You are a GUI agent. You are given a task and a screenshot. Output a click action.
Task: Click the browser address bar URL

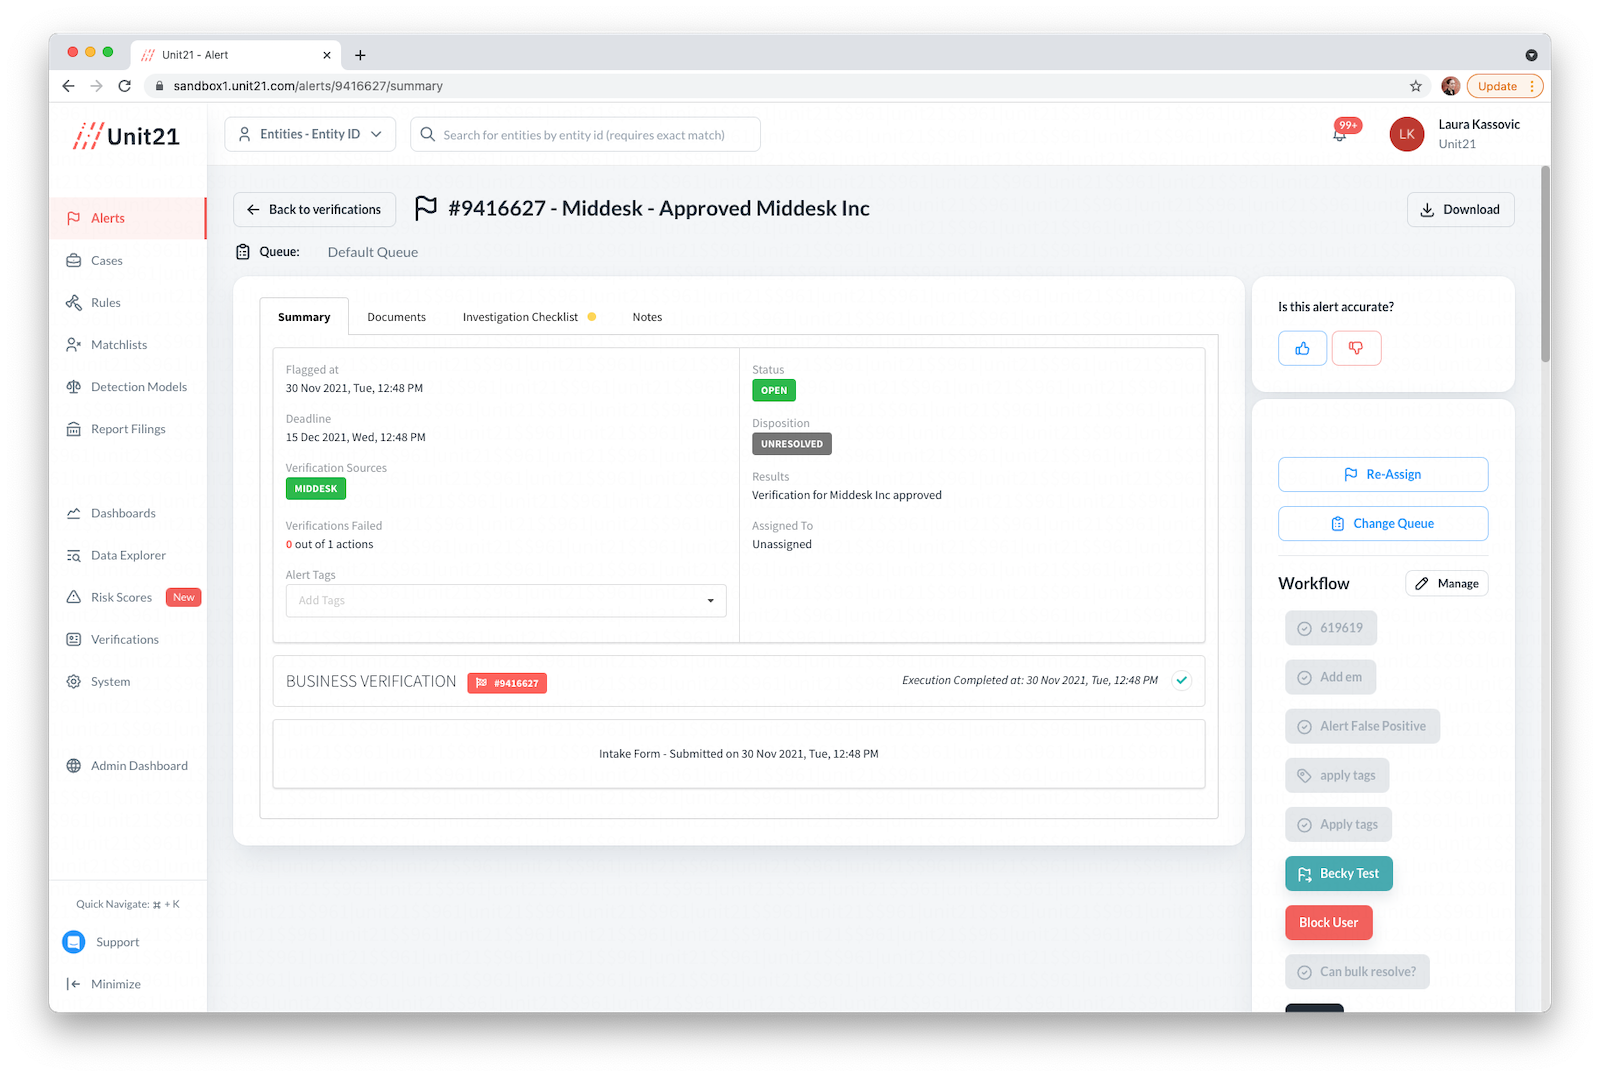(308, 86)
